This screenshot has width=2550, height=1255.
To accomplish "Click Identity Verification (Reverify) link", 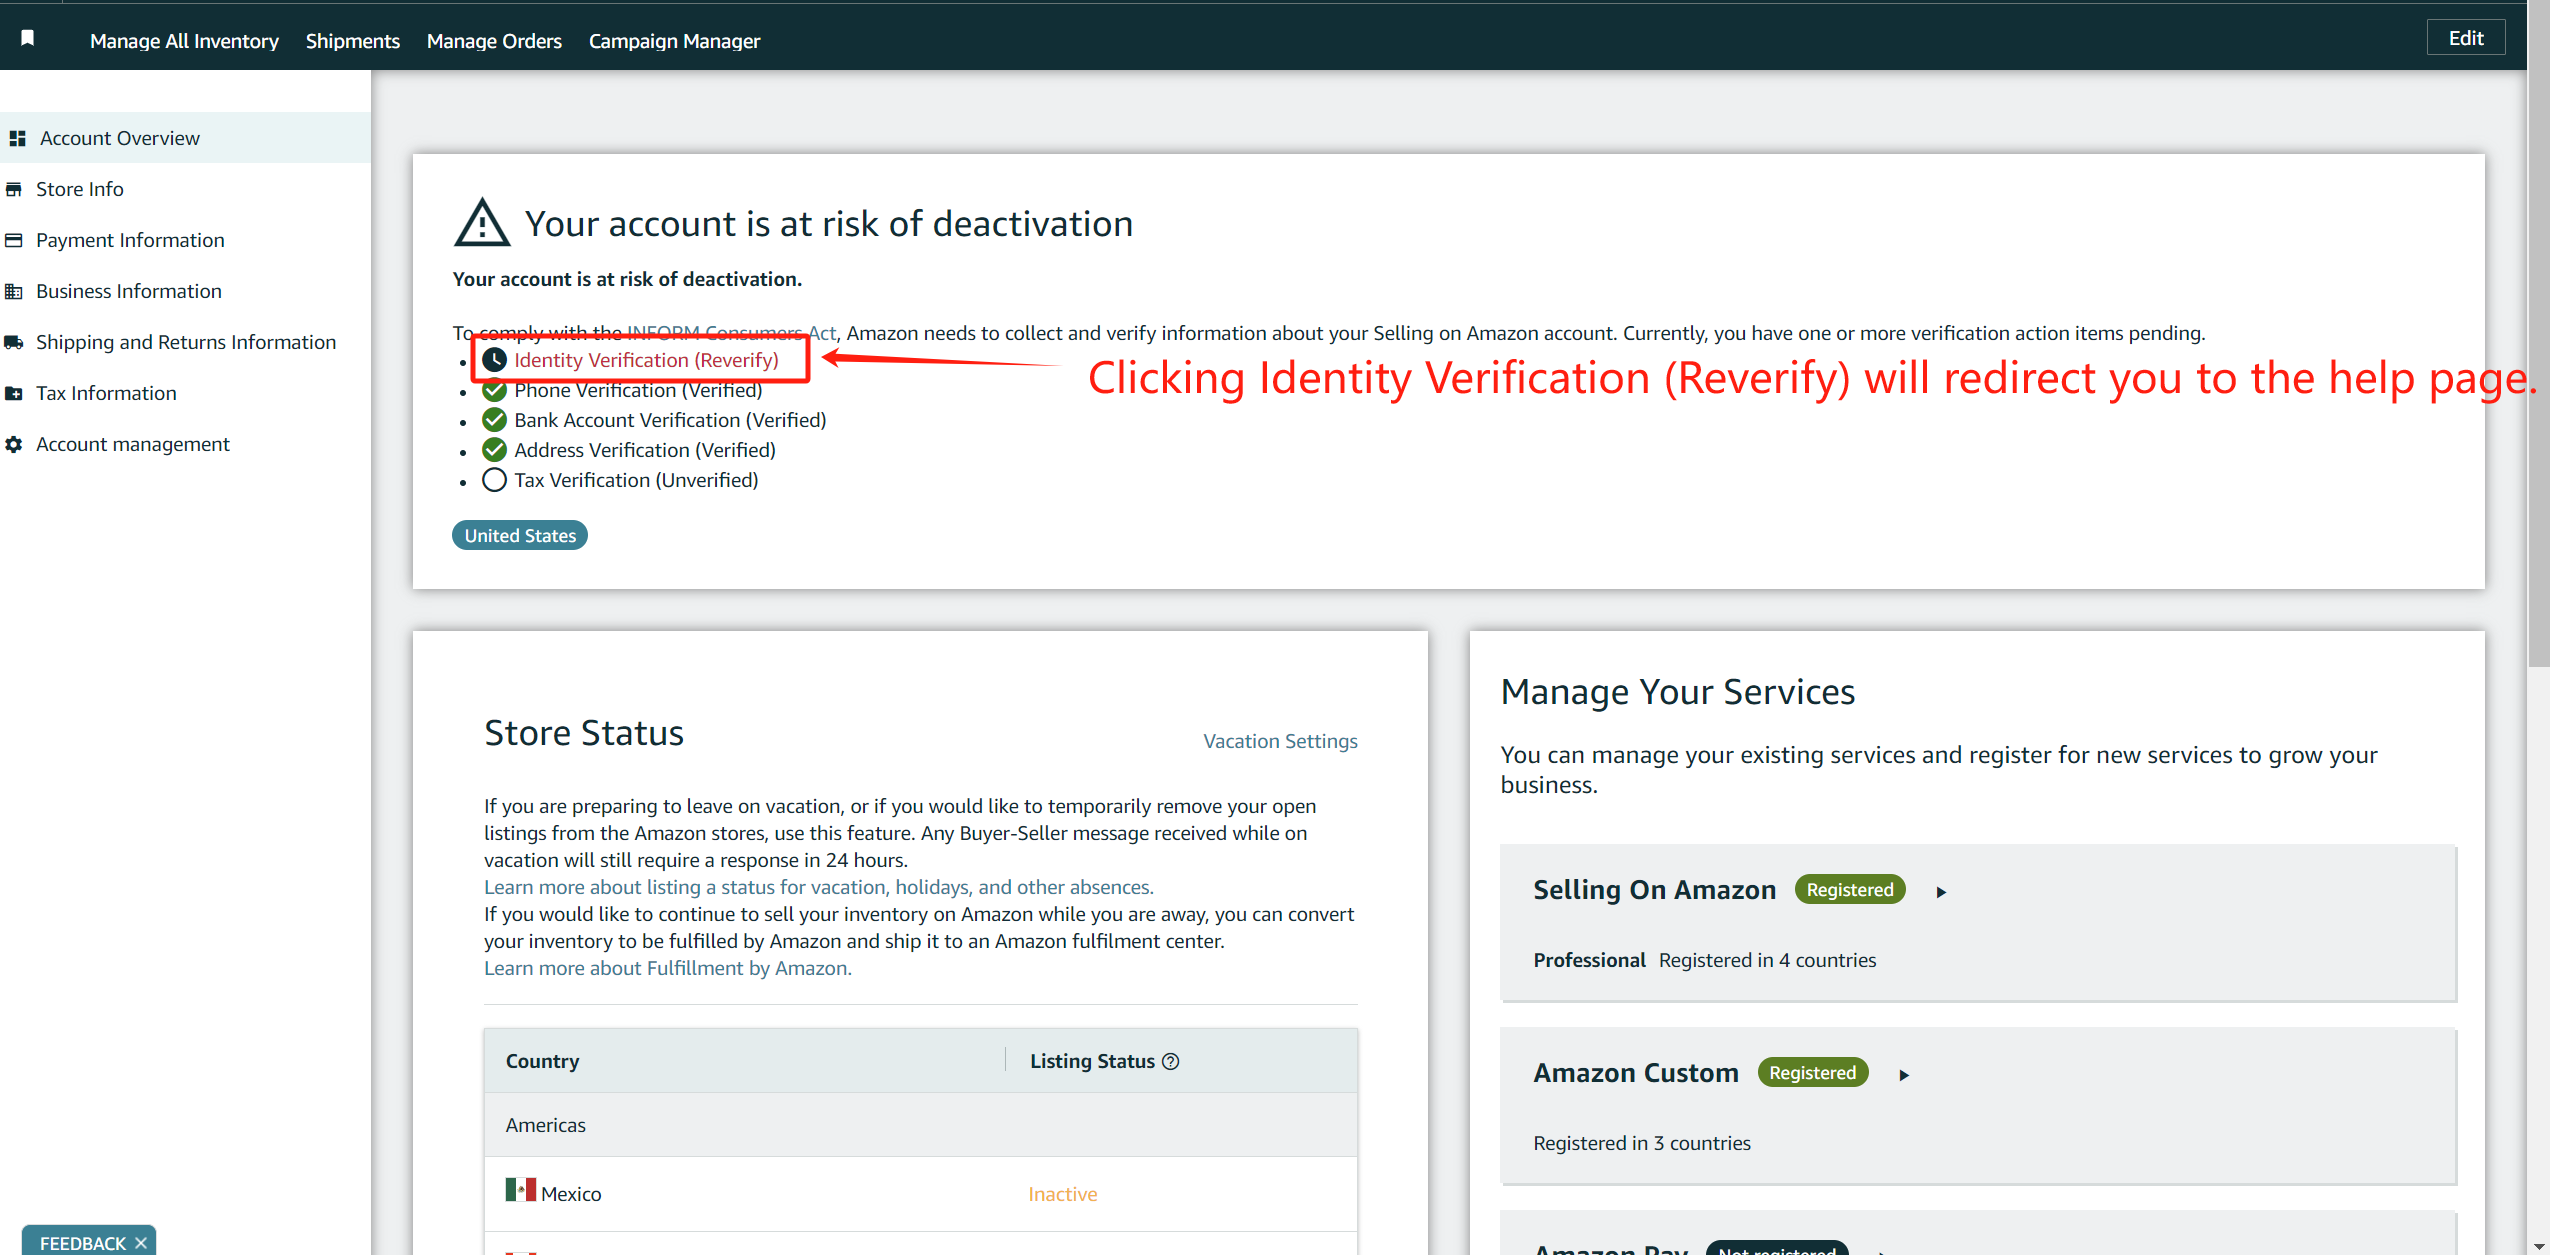I will coord(646,360).
